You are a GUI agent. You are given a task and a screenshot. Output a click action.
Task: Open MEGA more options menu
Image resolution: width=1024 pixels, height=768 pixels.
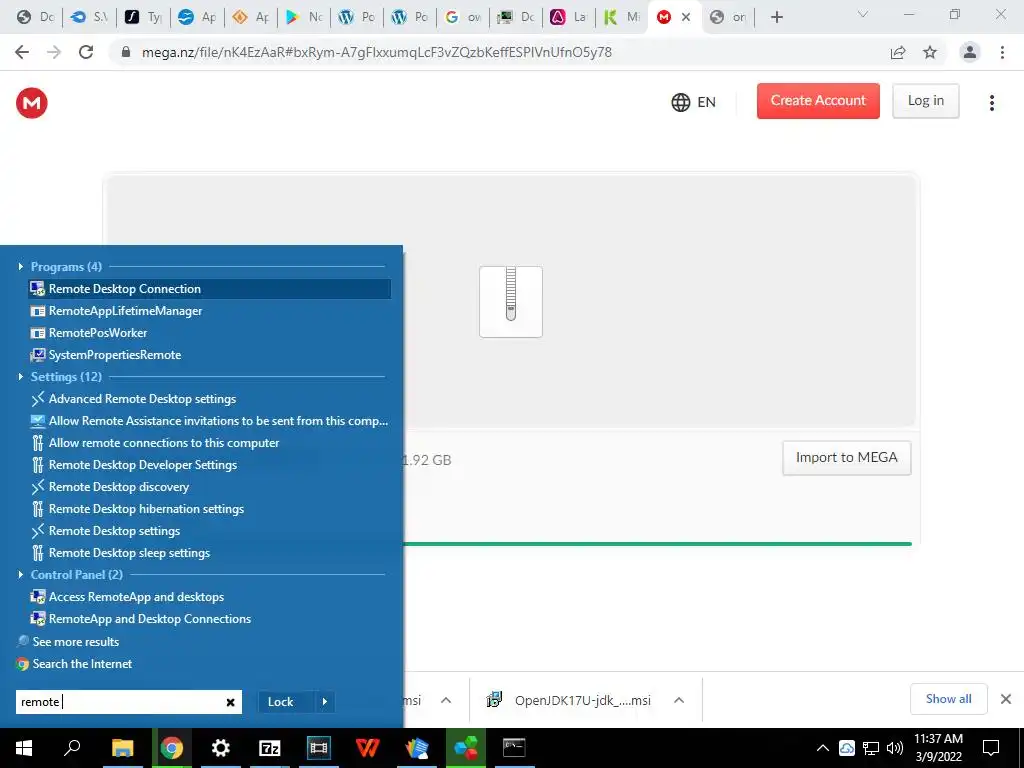point(991,103)
